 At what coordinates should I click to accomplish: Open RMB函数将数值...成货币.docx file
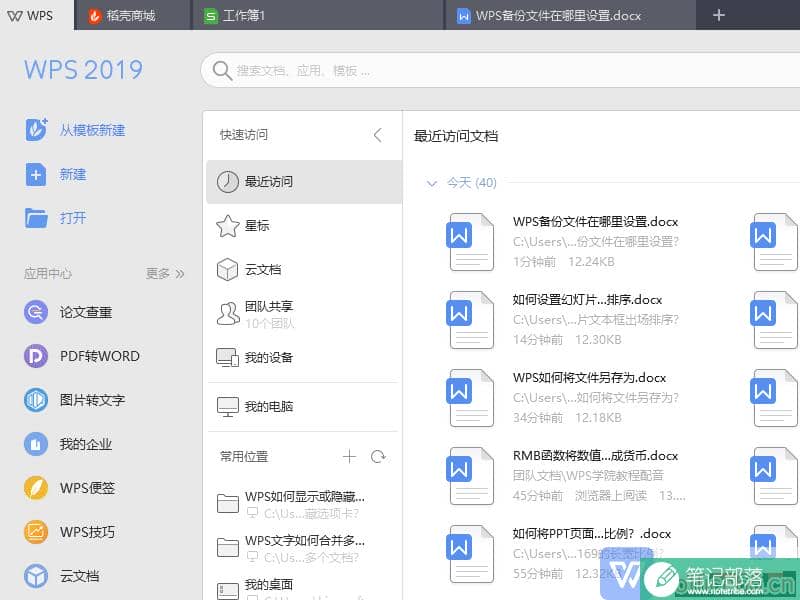click(x=595, y=456)
